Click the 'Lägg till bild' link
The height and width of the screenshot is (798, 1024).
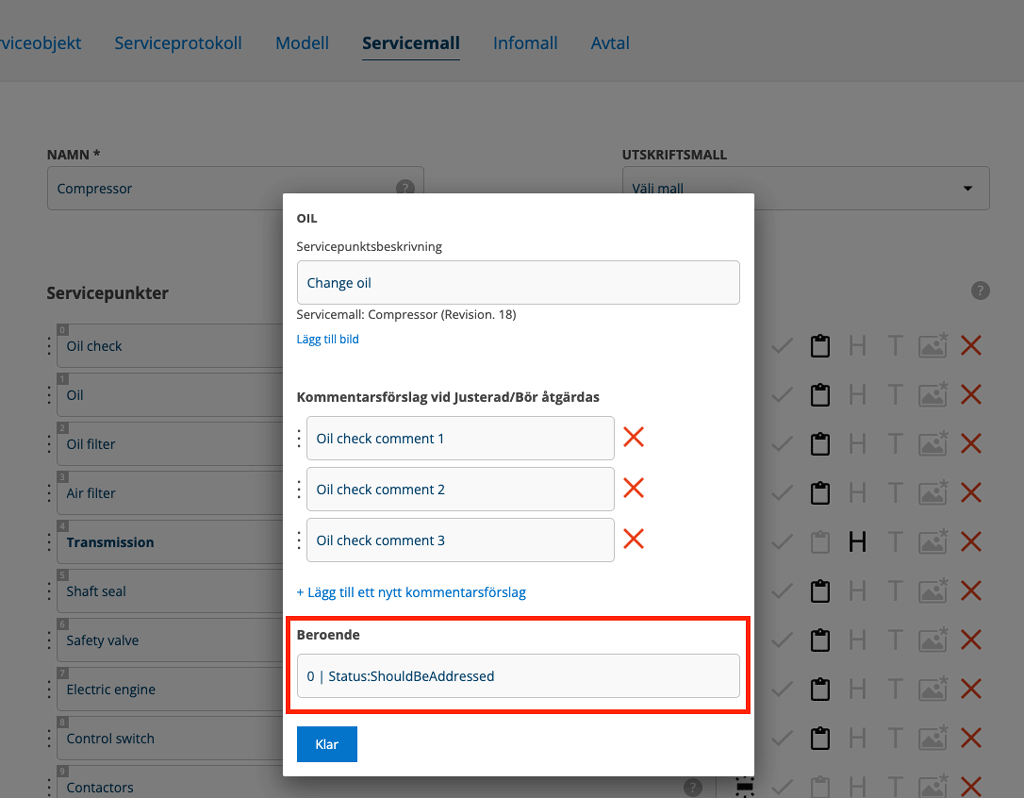click(327, 339)
